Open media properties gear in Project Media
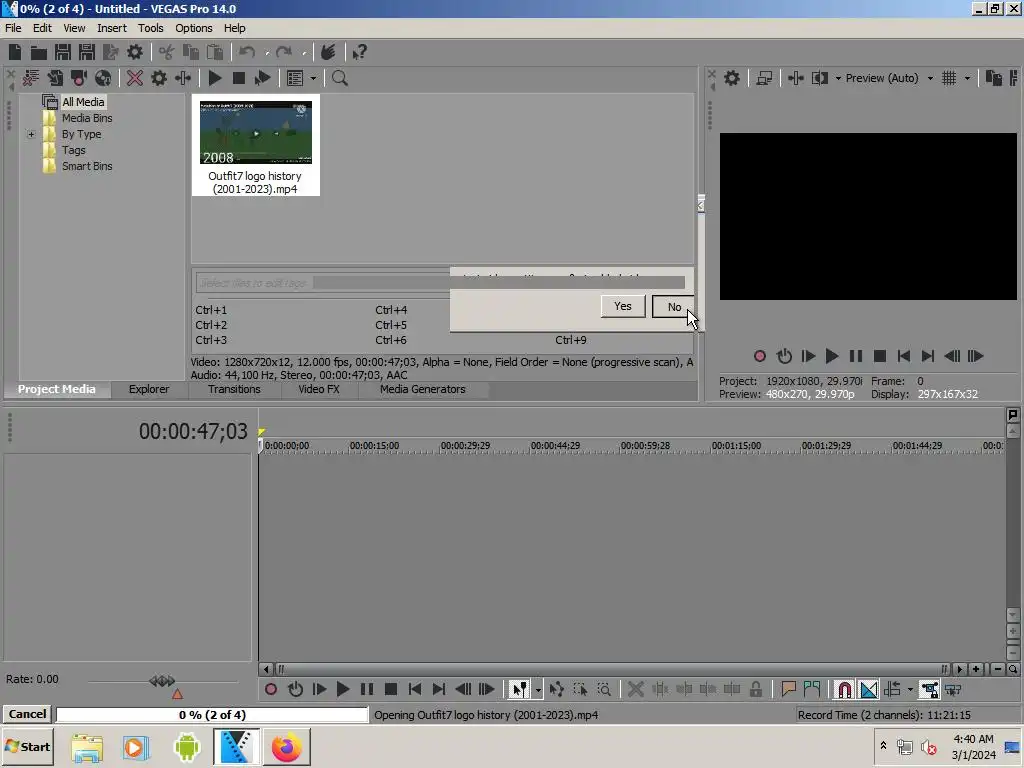Screen dimensions: 1024x768 (159, 78)
